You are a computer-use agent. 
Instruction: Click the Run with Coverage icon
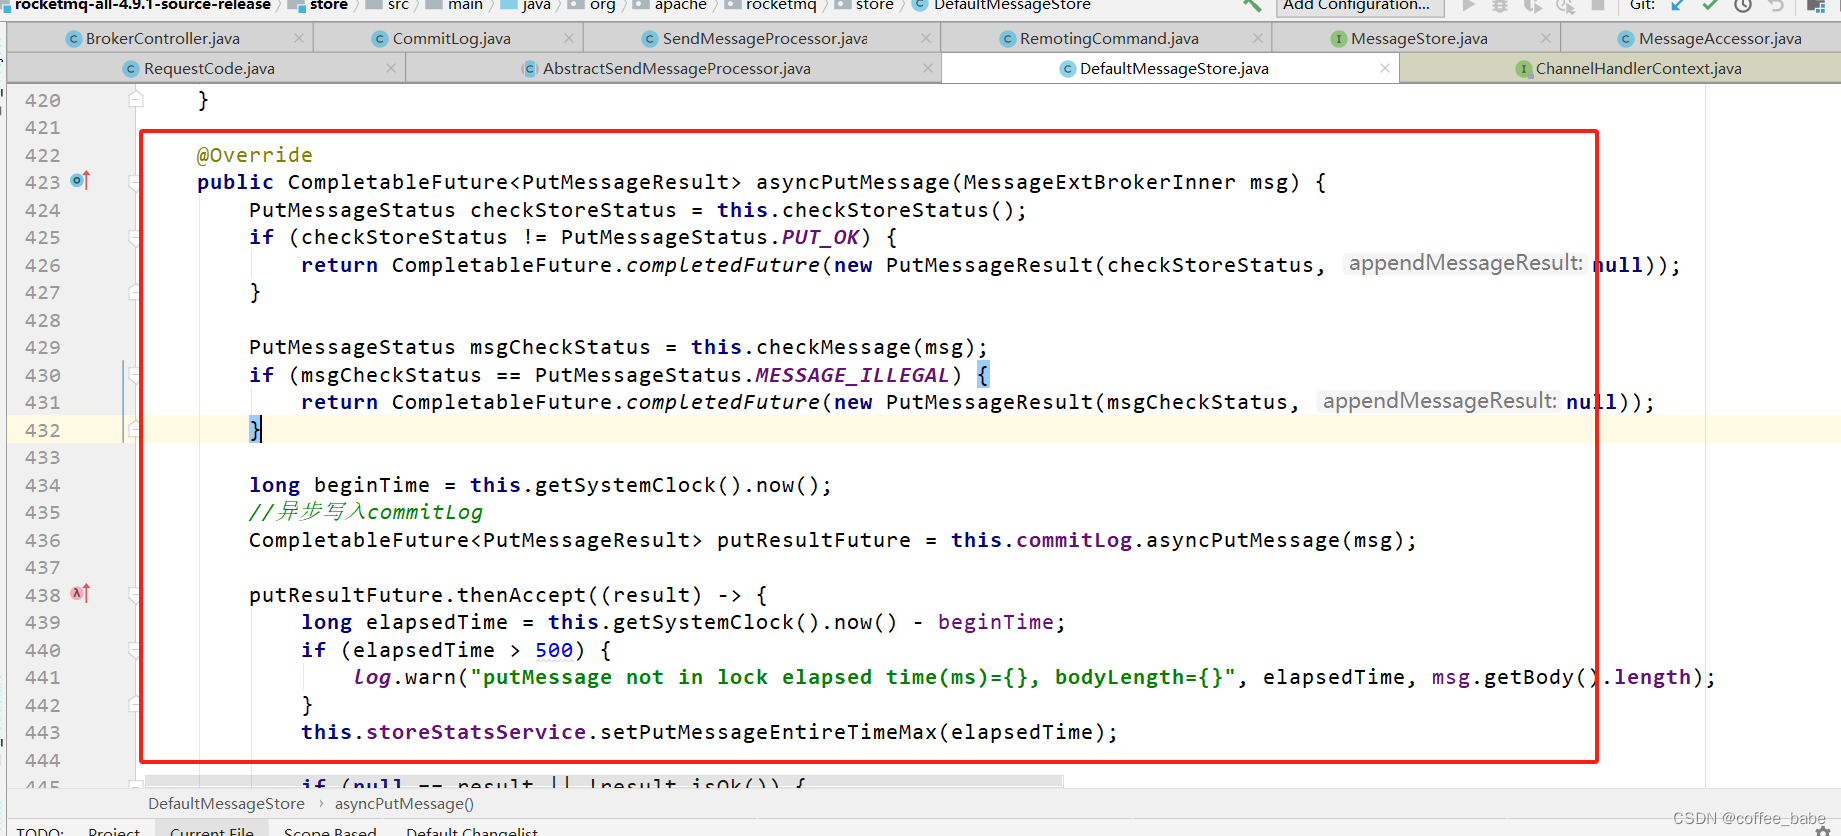[x=1533, y=5]
